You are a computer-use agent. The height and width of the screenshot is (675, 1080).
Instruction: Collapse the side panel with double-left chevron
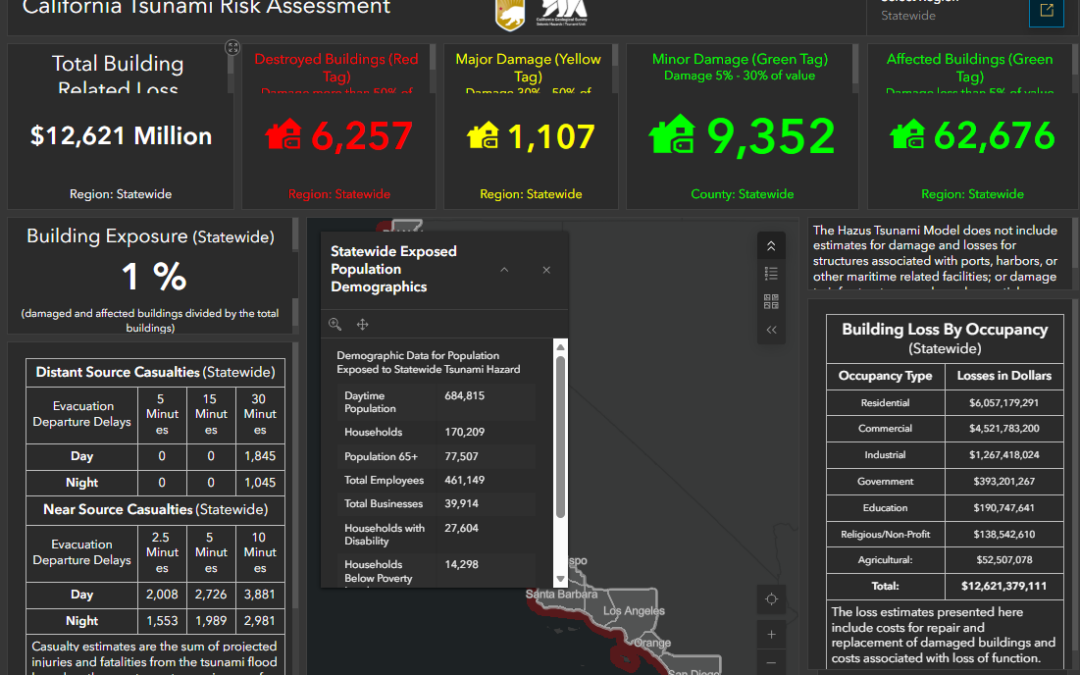[770, 329]
